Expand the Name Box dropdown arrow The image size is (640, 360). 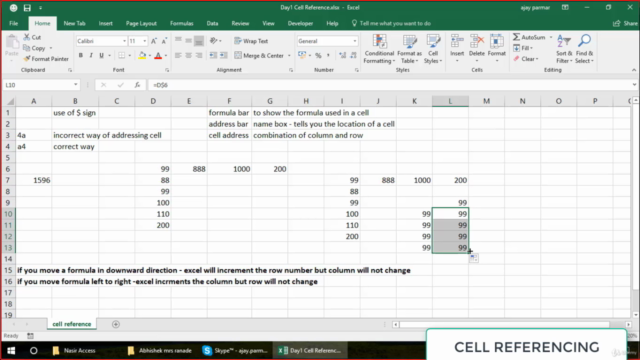[x=76, y=85]
